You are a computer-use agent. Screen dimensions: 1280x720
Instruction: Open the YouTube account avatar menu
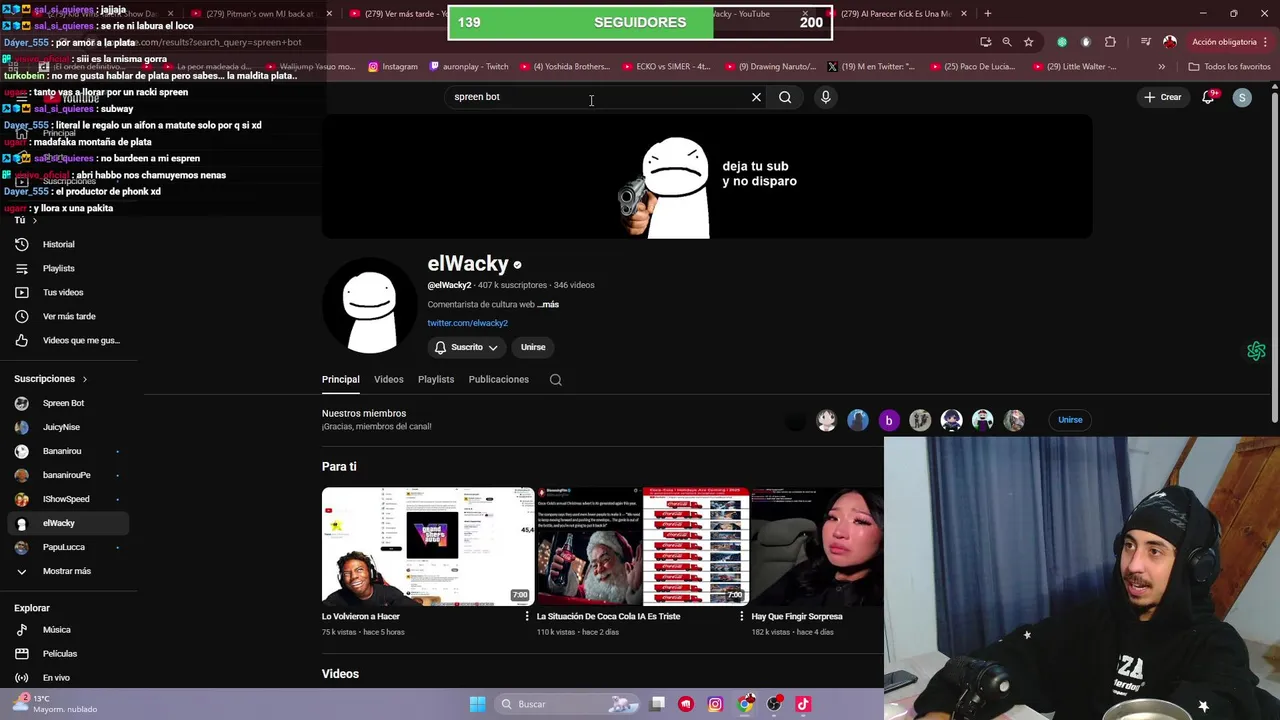pyautogui.click(x=1242, y=97)
